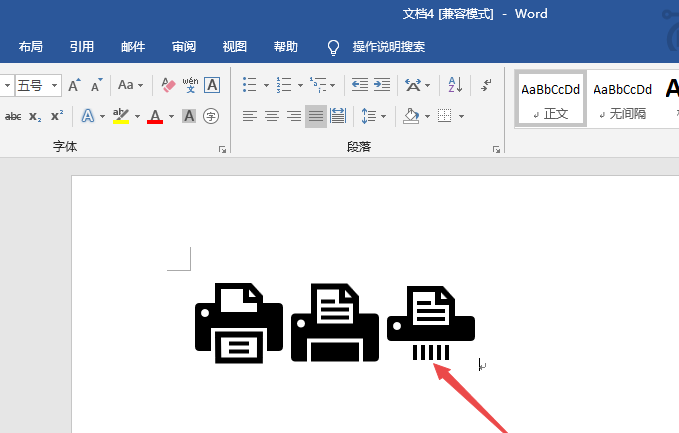Toggle justify alignment

tap(316, 116)
